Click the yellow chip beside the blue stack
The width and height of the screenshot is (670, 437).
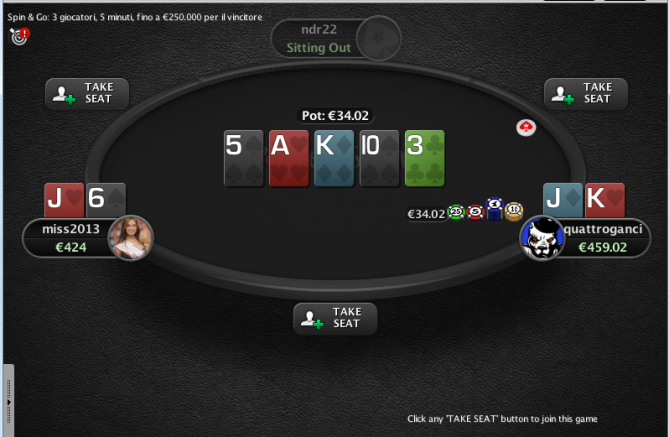coord(514,211)
